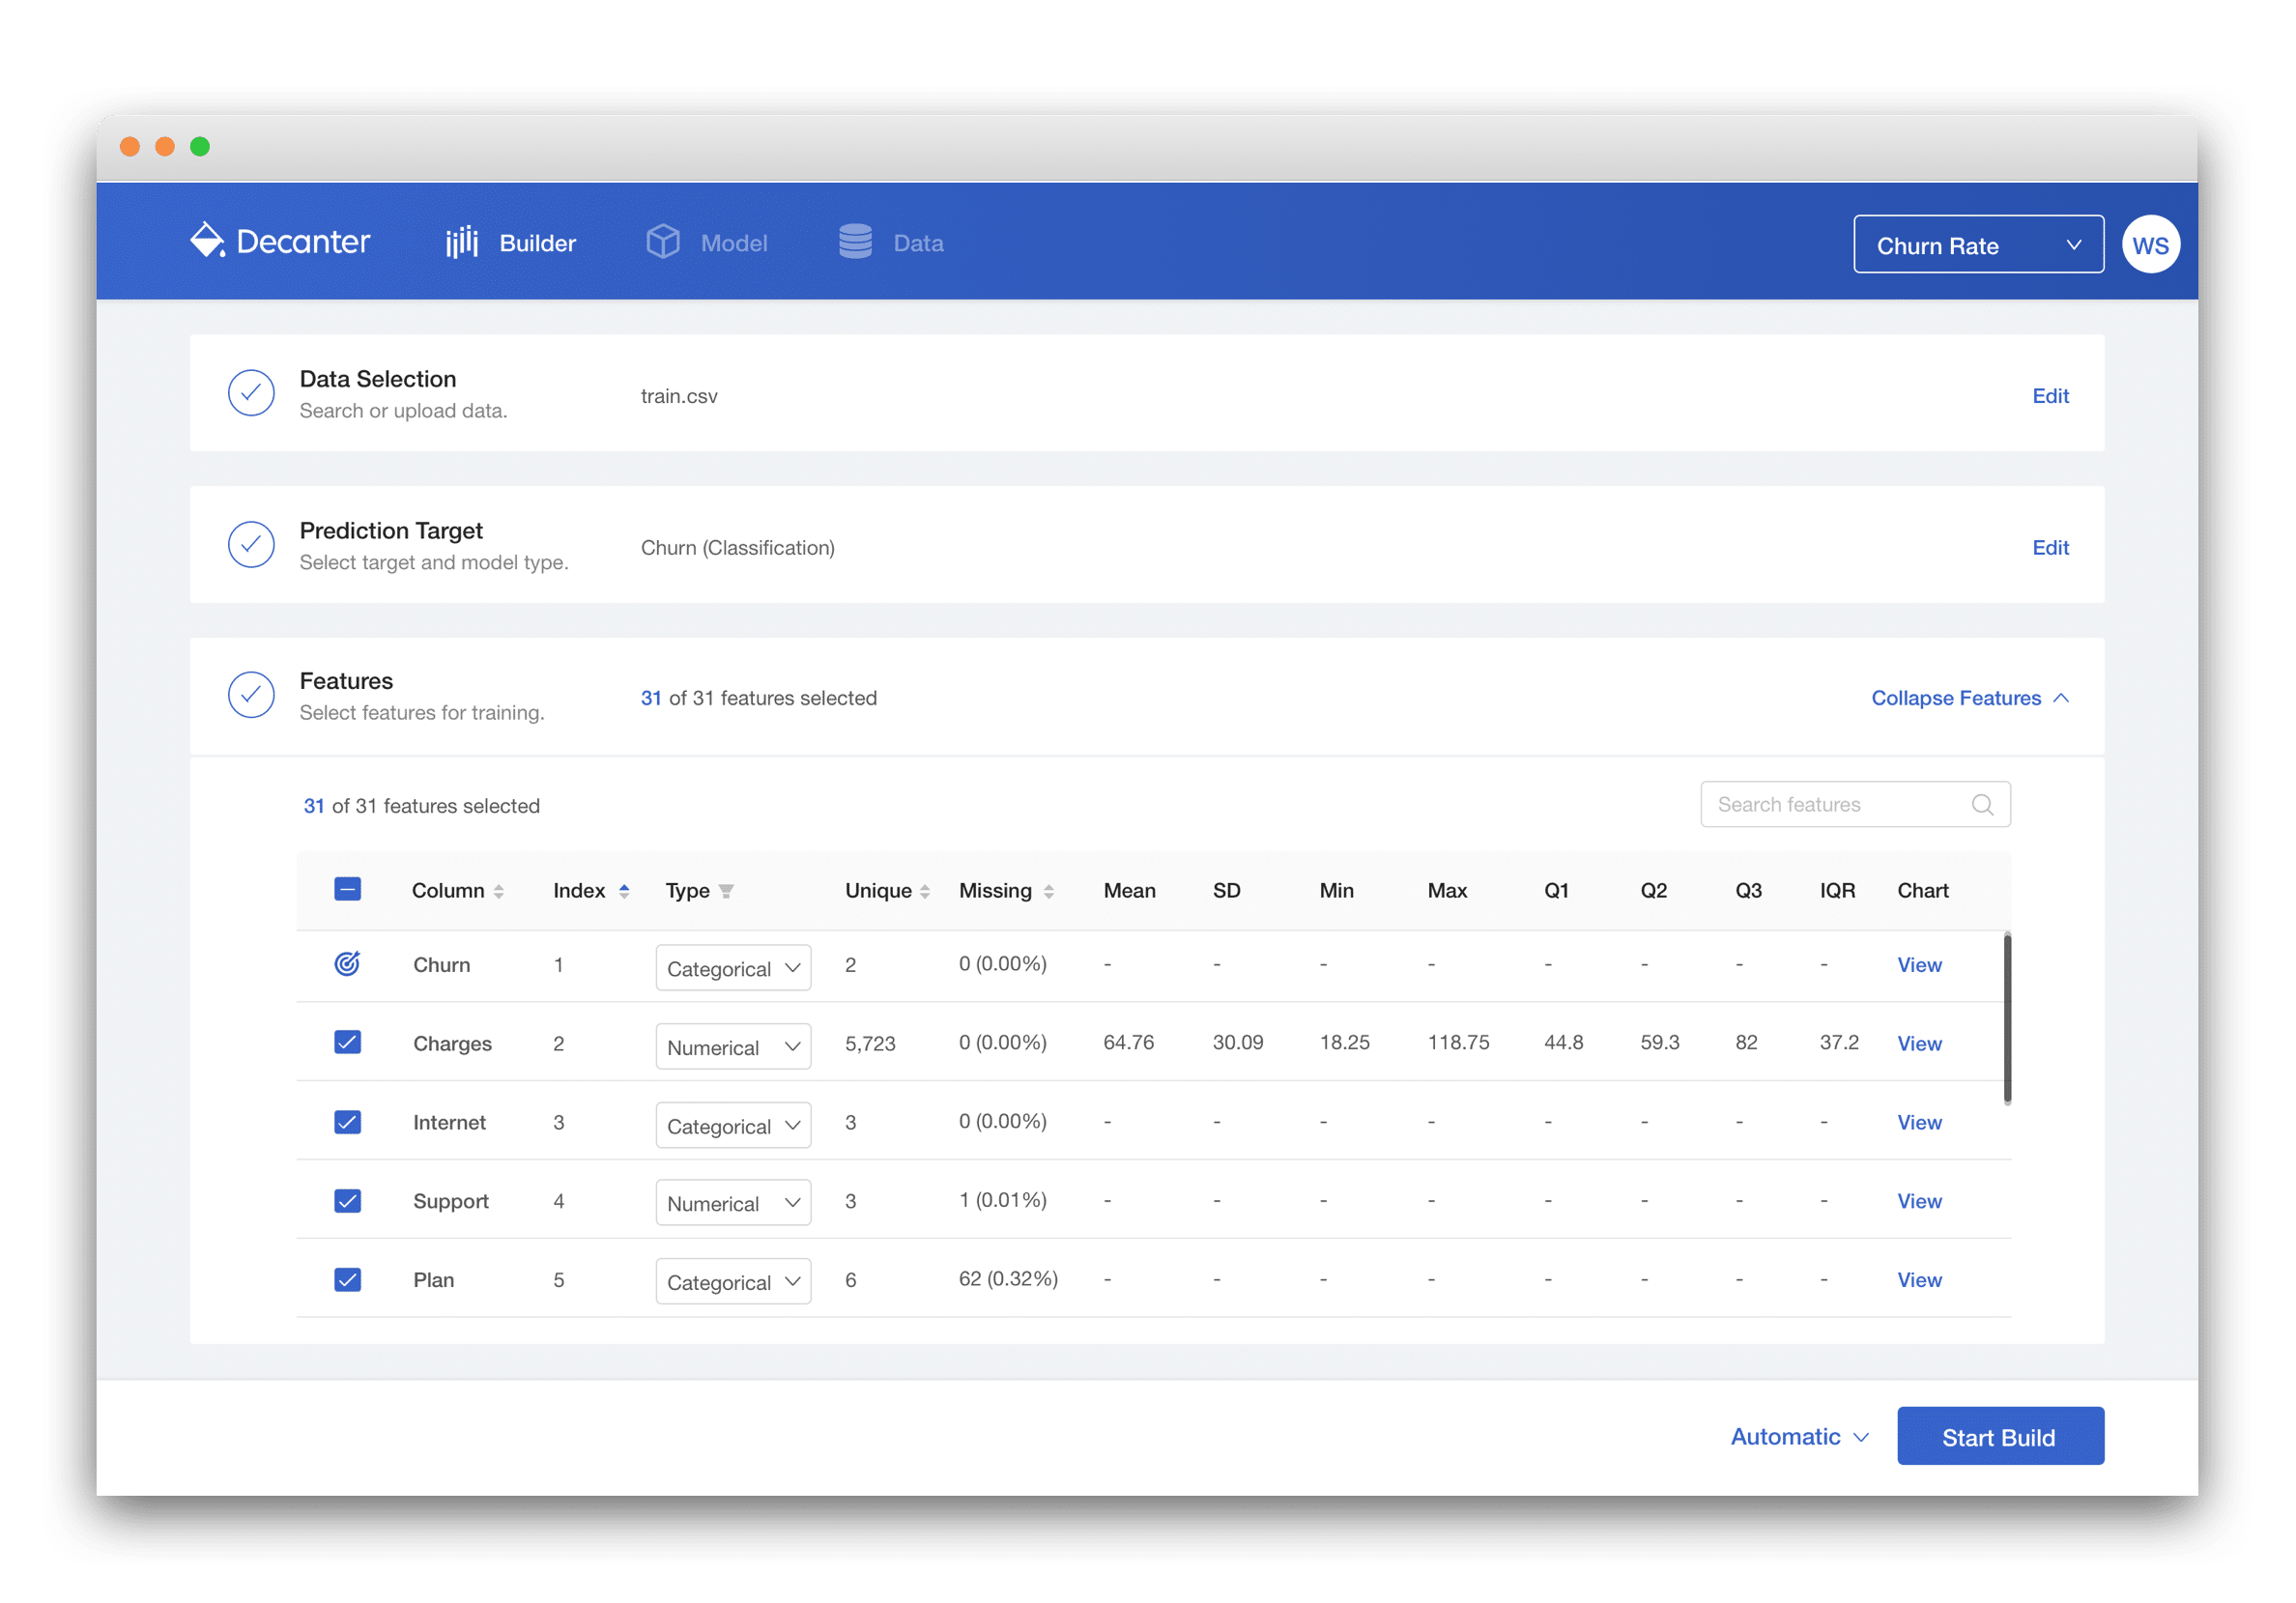
Task: Click the search magnifier icon
Action: [1982, 805]
